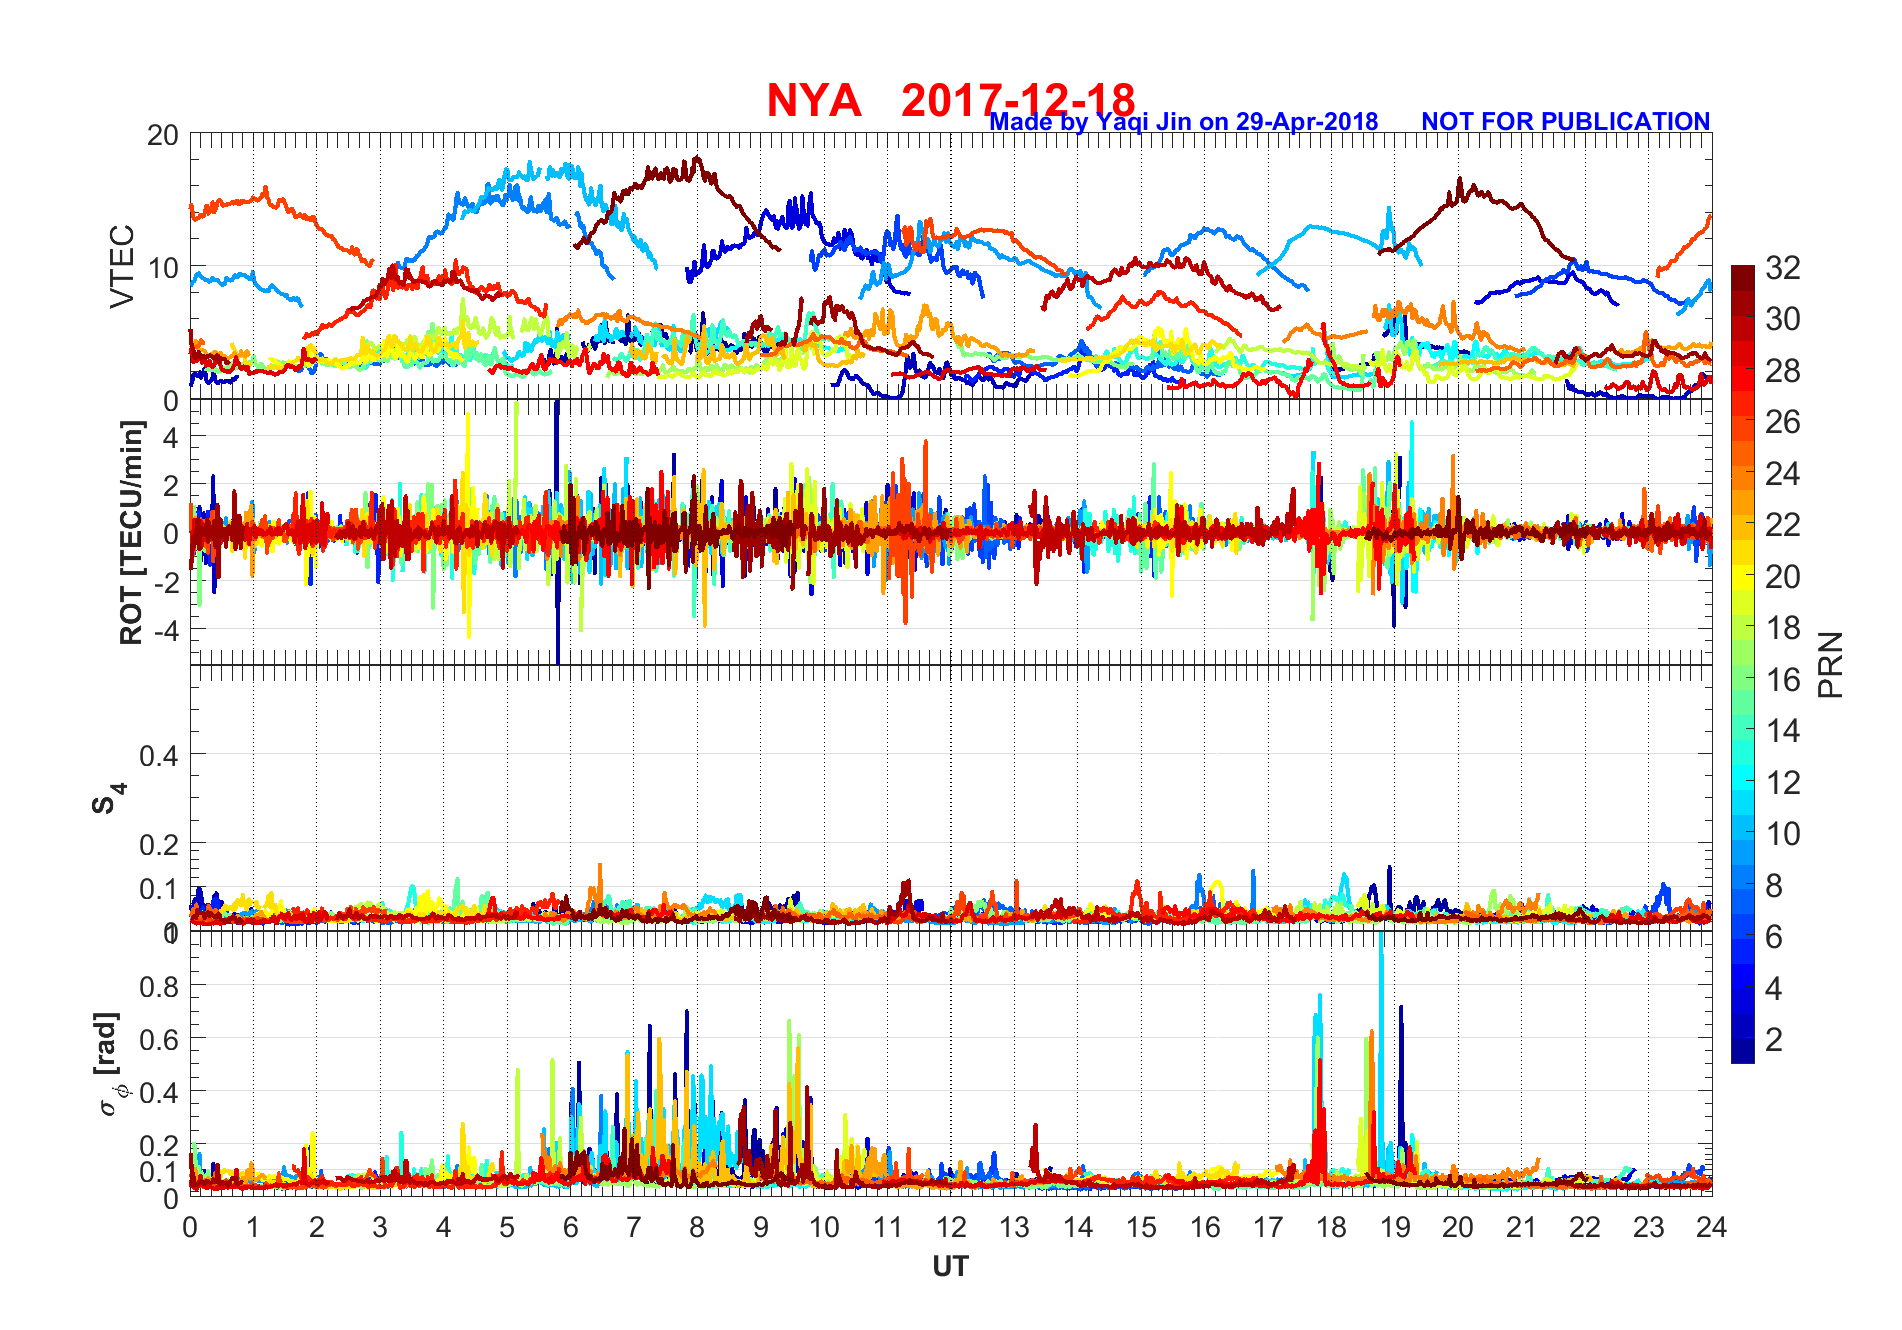1902x1330 pixels.
Task: Select ROT axis tick label positive 4
Action: [x=171, y=437]
